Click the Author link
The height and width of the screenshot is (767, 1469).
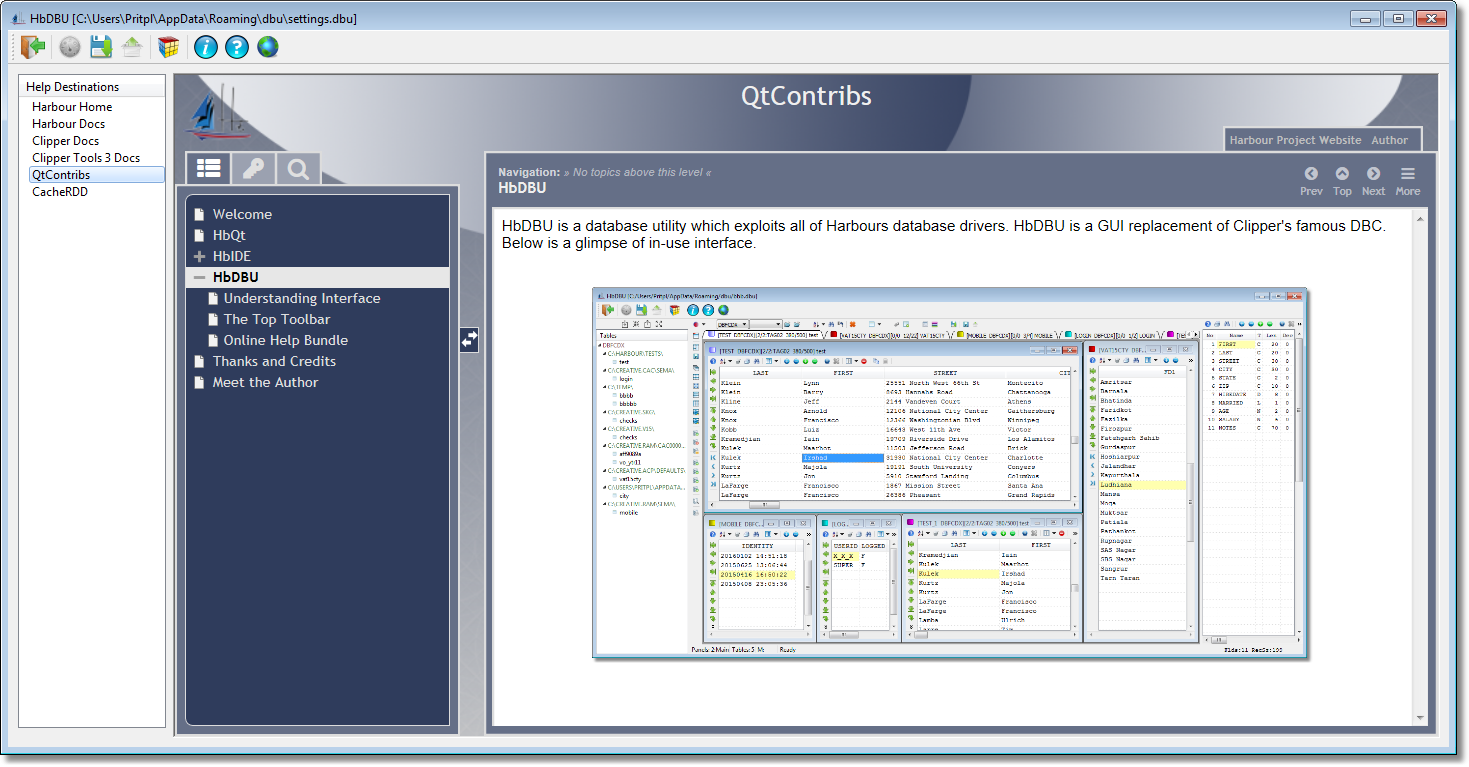coord(1391,140)
